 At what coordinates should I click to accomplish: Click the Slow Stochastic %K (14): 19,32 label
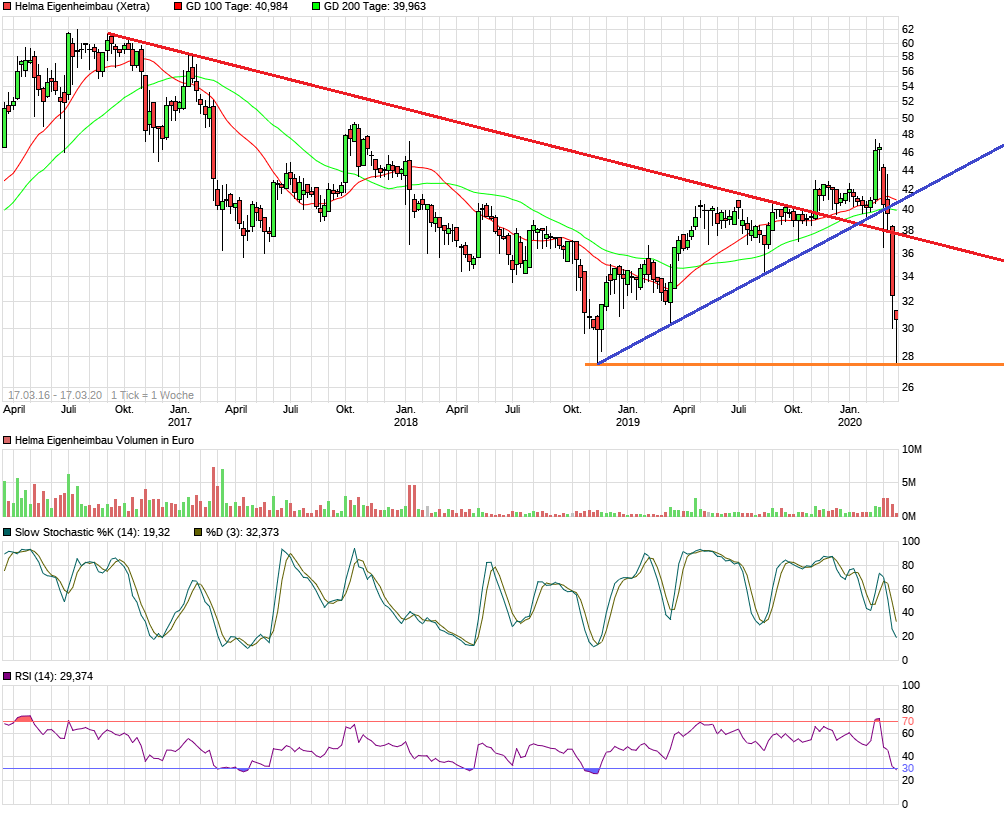(x=92, y=532)
